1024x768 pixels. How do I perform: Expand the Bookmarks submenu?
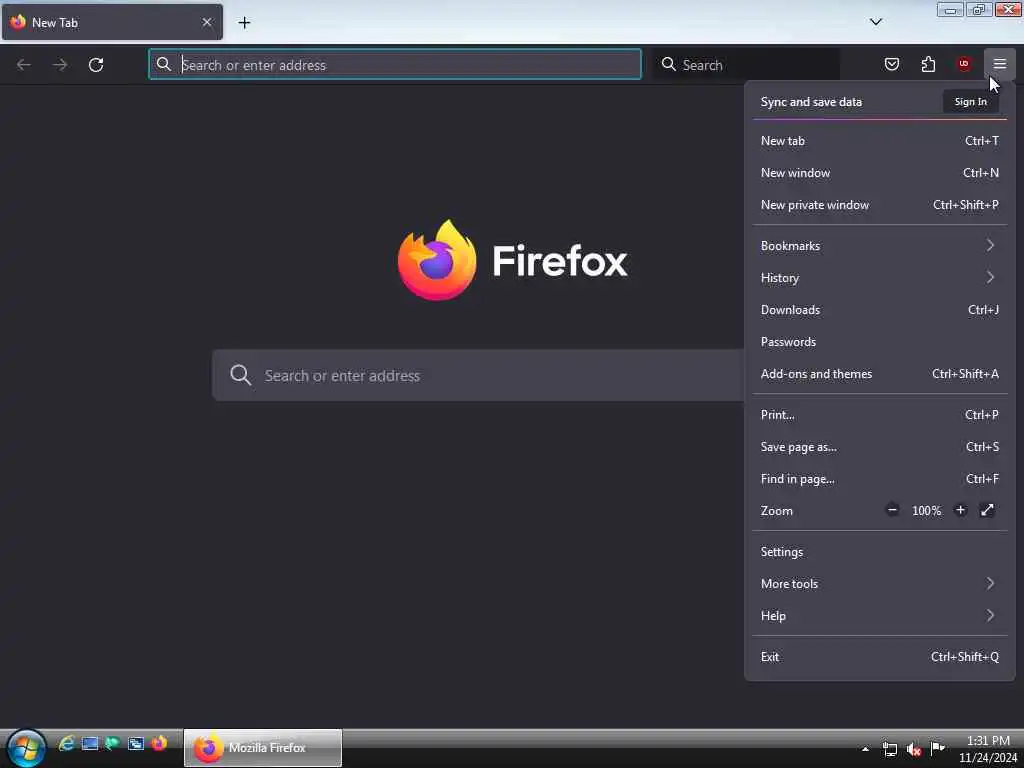pyautogui.click(x=880, y=246)
